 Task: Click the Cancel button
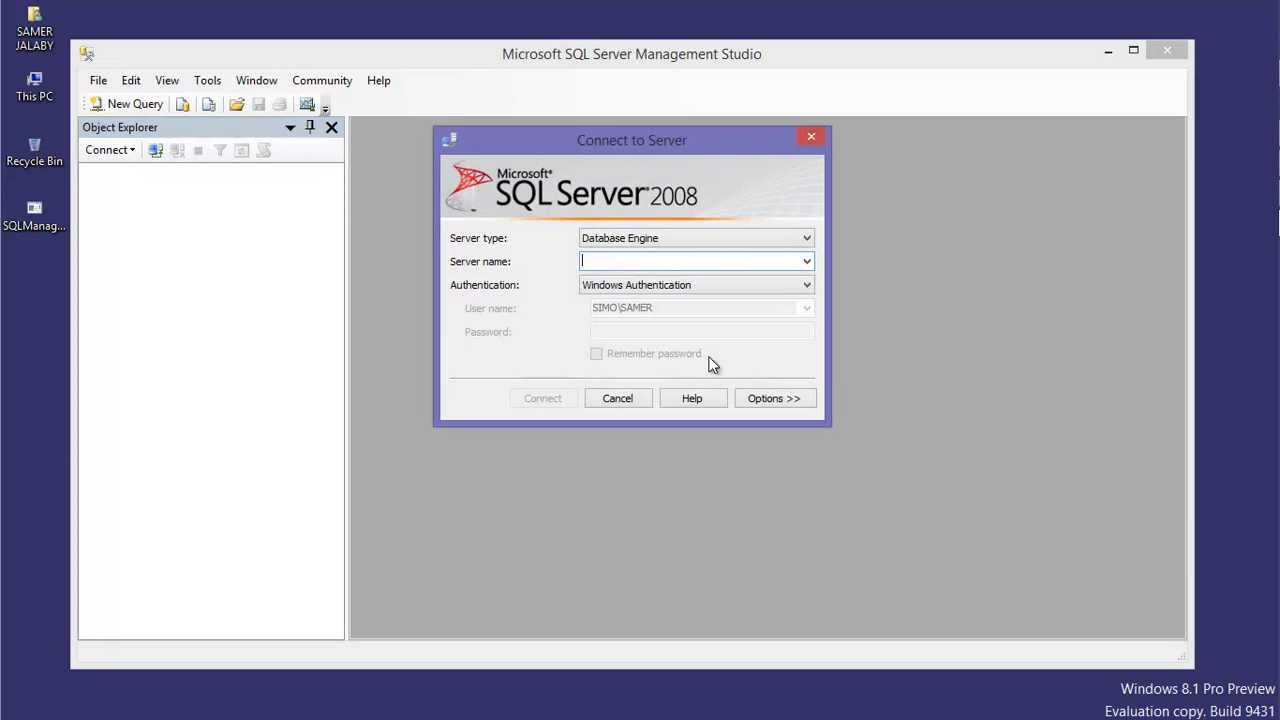617,398
